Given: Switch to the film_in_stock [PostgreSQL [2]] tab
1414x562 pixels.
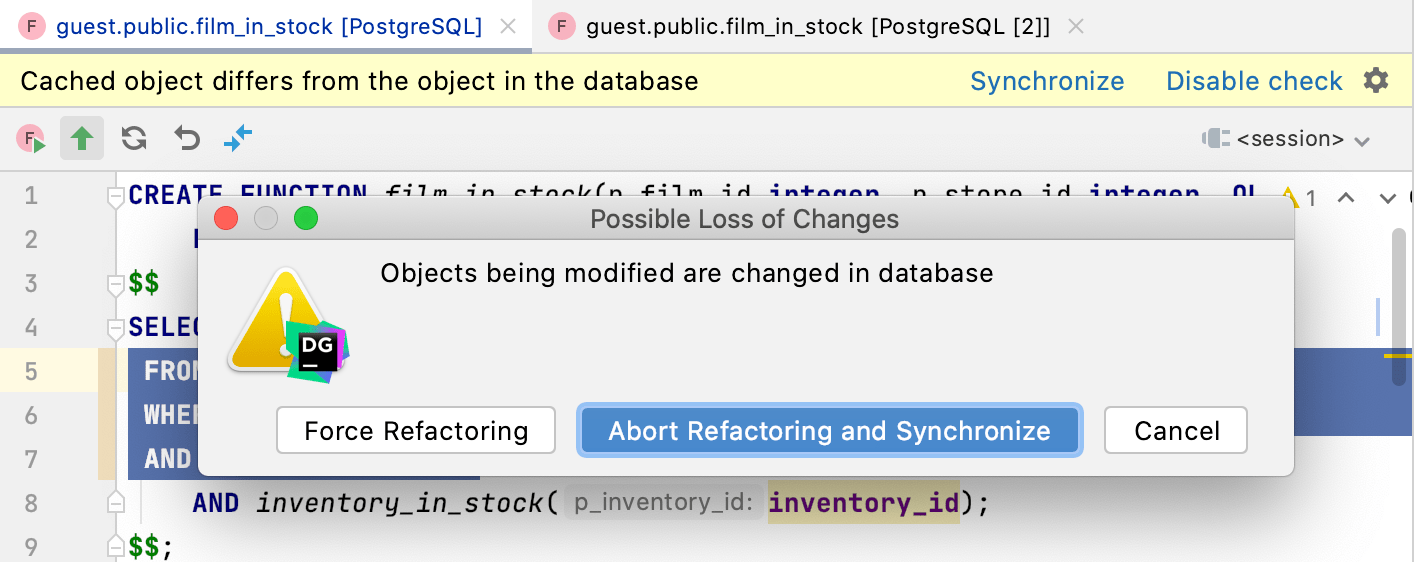Looking at the screenshot, I should [x=818, y=27].
